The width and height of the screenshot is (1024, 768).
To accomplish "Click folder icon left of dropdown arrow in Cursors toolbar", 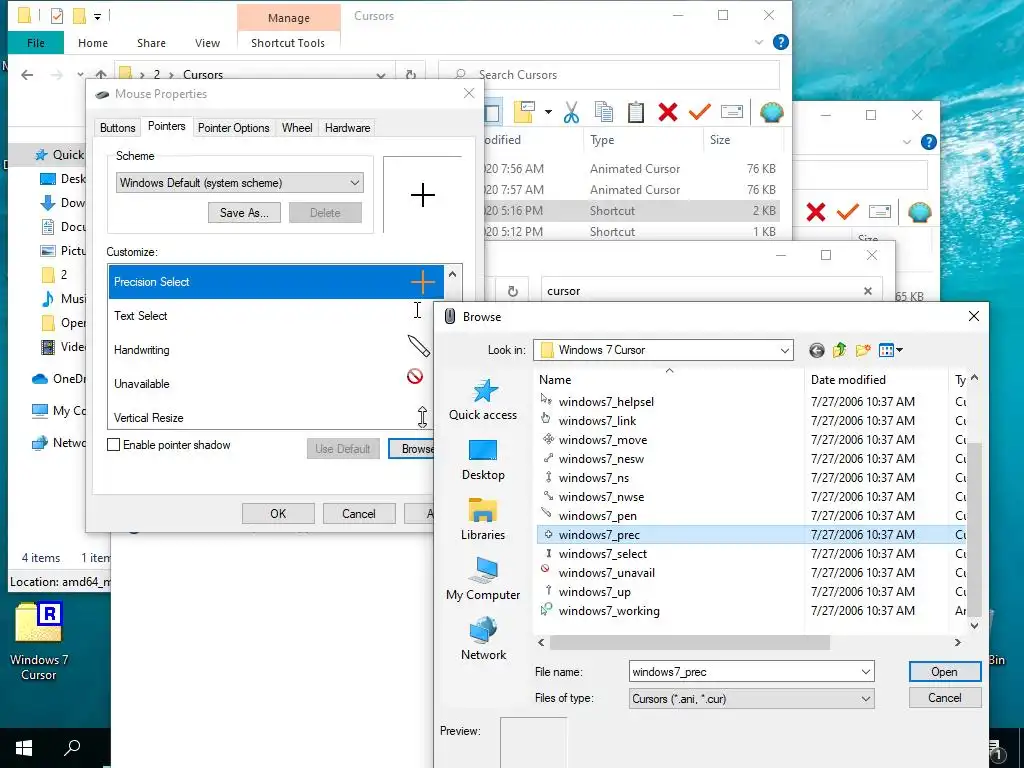I will point(524,112).
